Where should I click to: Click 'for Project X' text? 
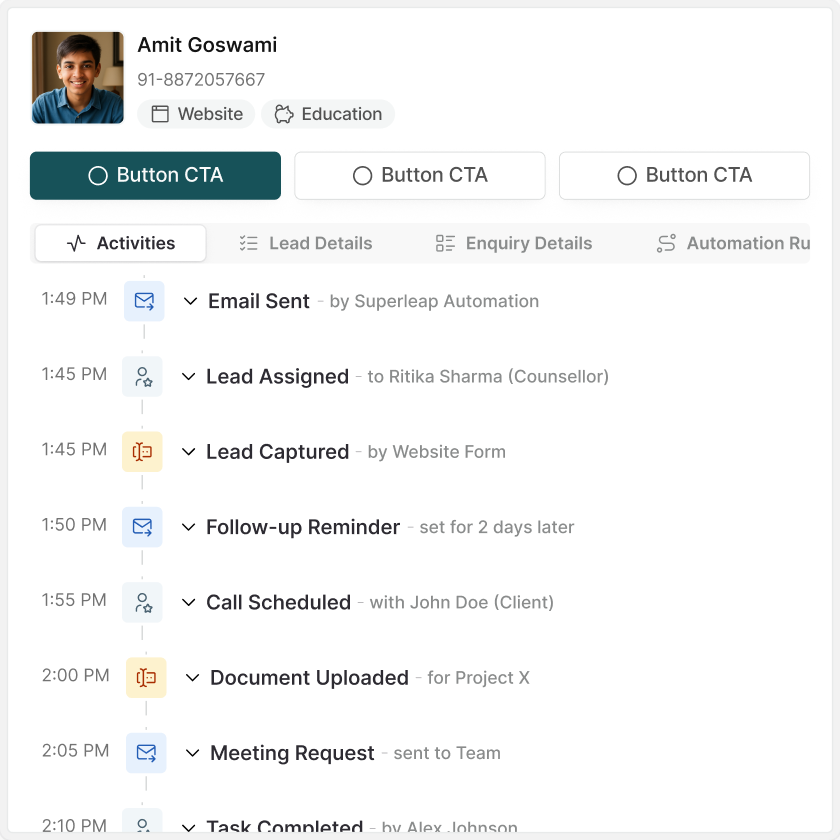(x=478, y=678)
